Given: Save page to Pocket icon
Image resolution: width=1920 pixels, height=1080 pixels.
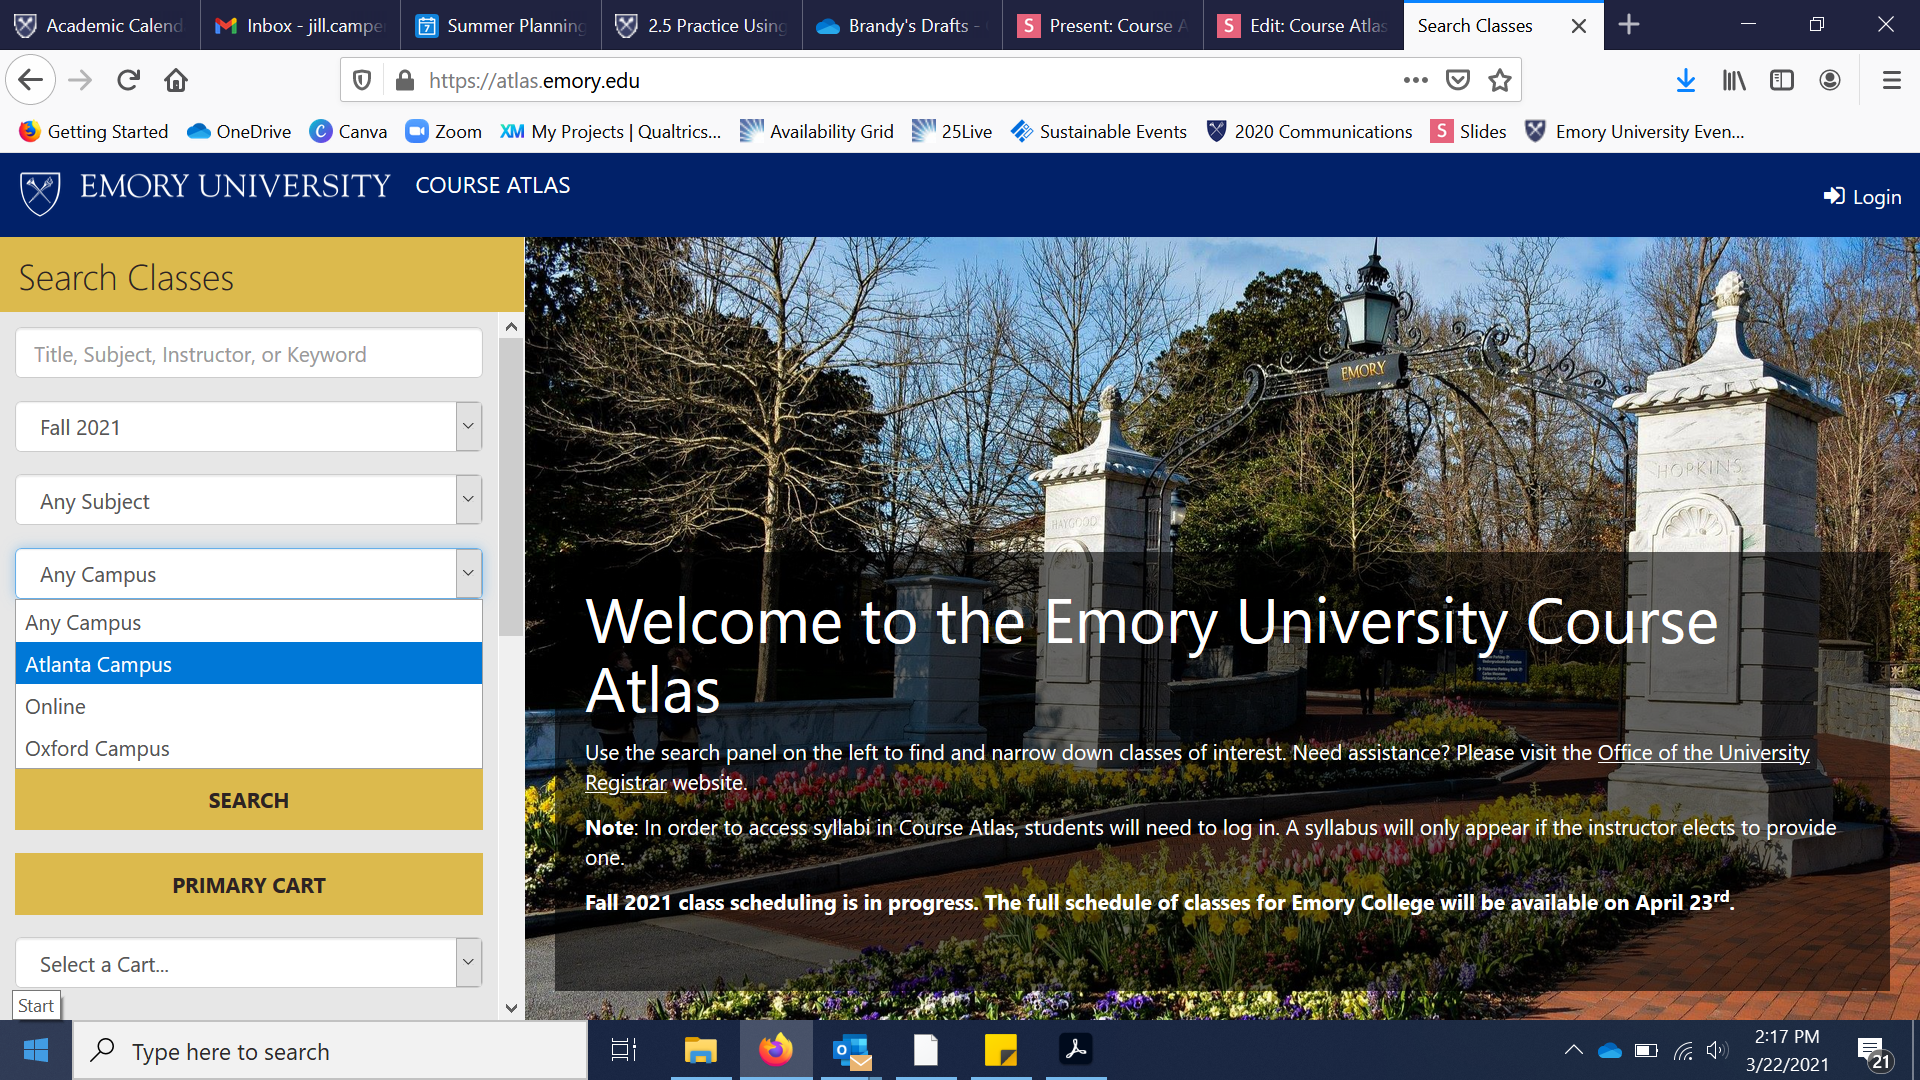Looking at the screenshot, I should pos(1458,80).
